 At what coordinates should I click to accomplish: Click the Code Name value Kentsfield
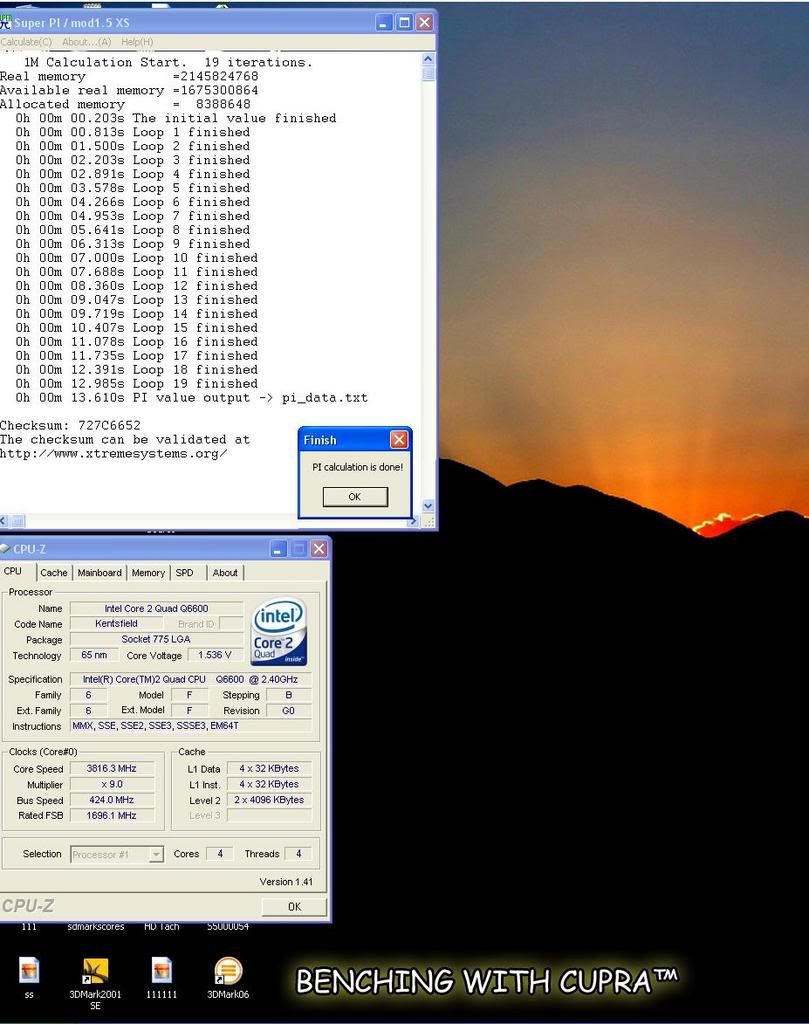point(116,624)
